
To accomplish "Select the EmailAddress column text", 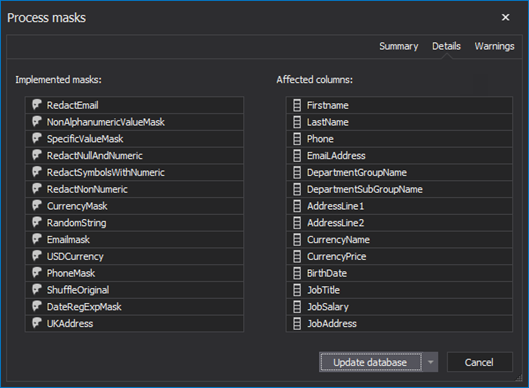I will (x=336, y=156).
